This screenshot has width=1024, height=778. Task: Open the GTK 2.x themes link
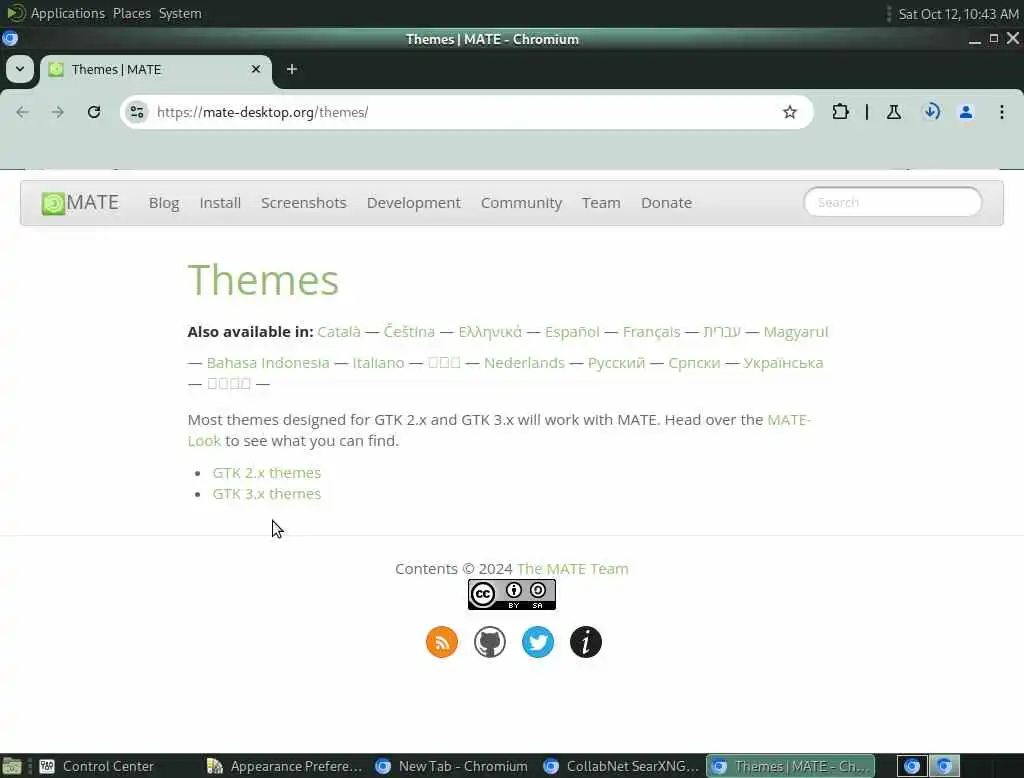(266, 473)
